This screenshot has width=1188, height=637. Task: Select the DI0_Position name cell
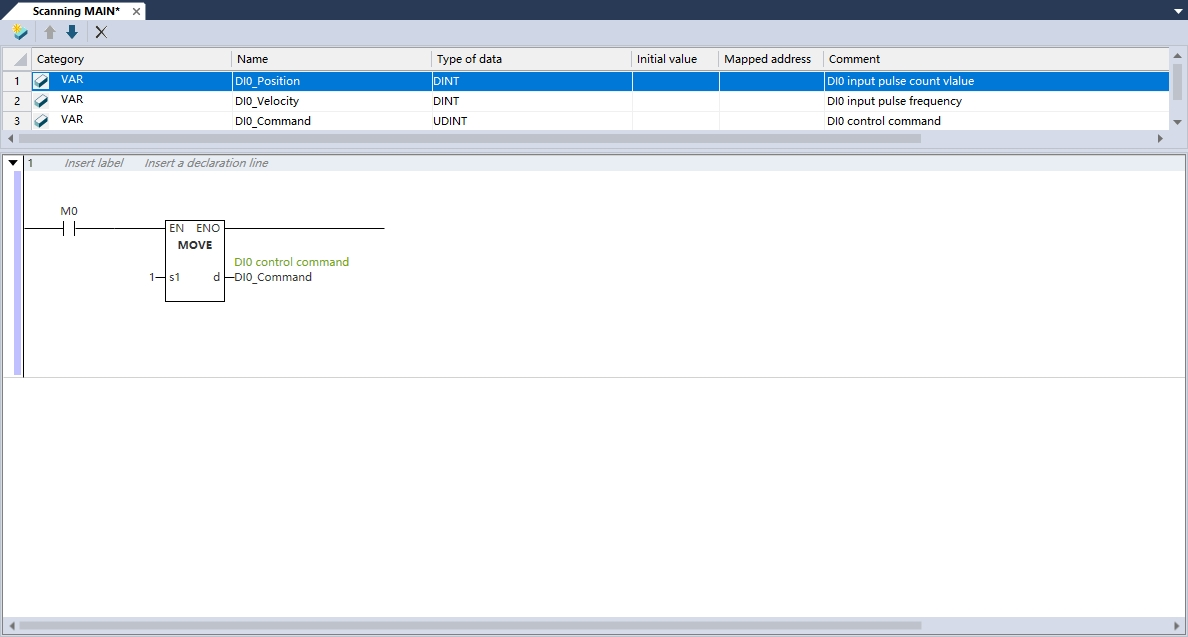tap(332, 81)
